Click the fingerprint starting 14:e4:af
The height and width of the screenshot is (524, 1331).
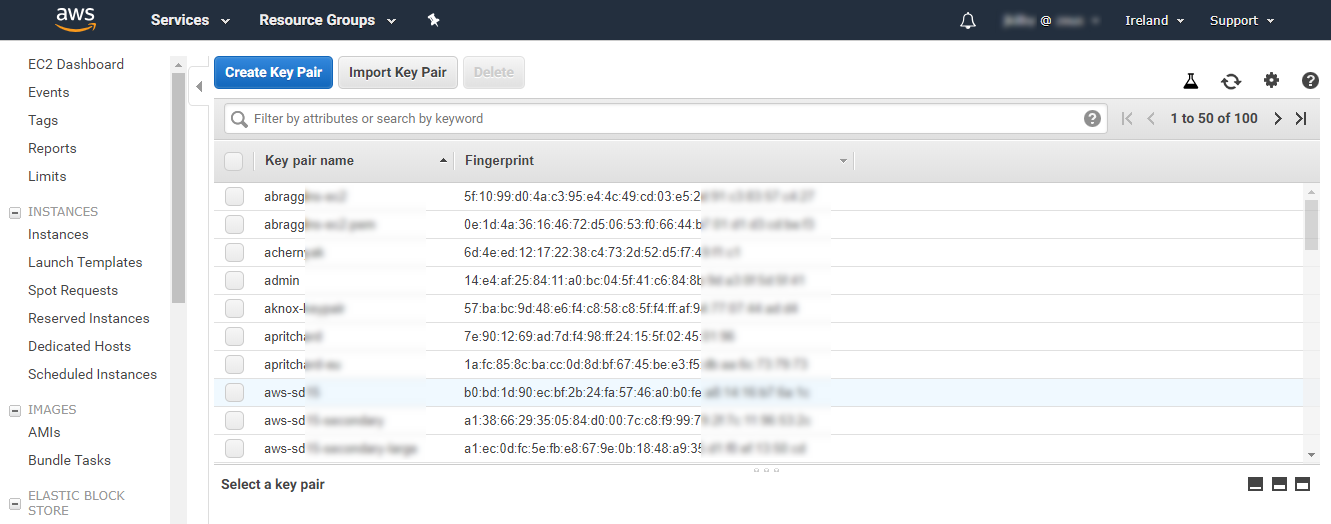click(634, 281)
